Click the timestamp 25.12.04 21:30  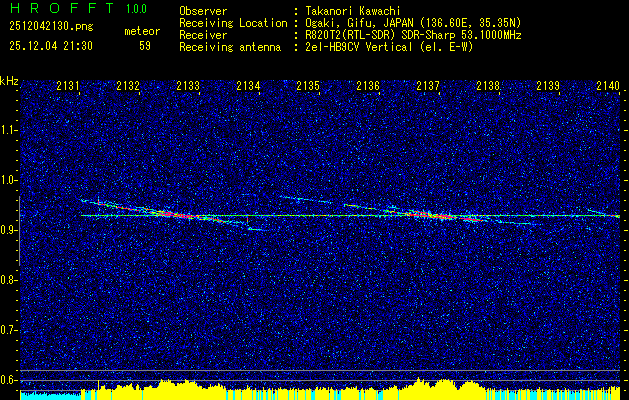(51, 46)
